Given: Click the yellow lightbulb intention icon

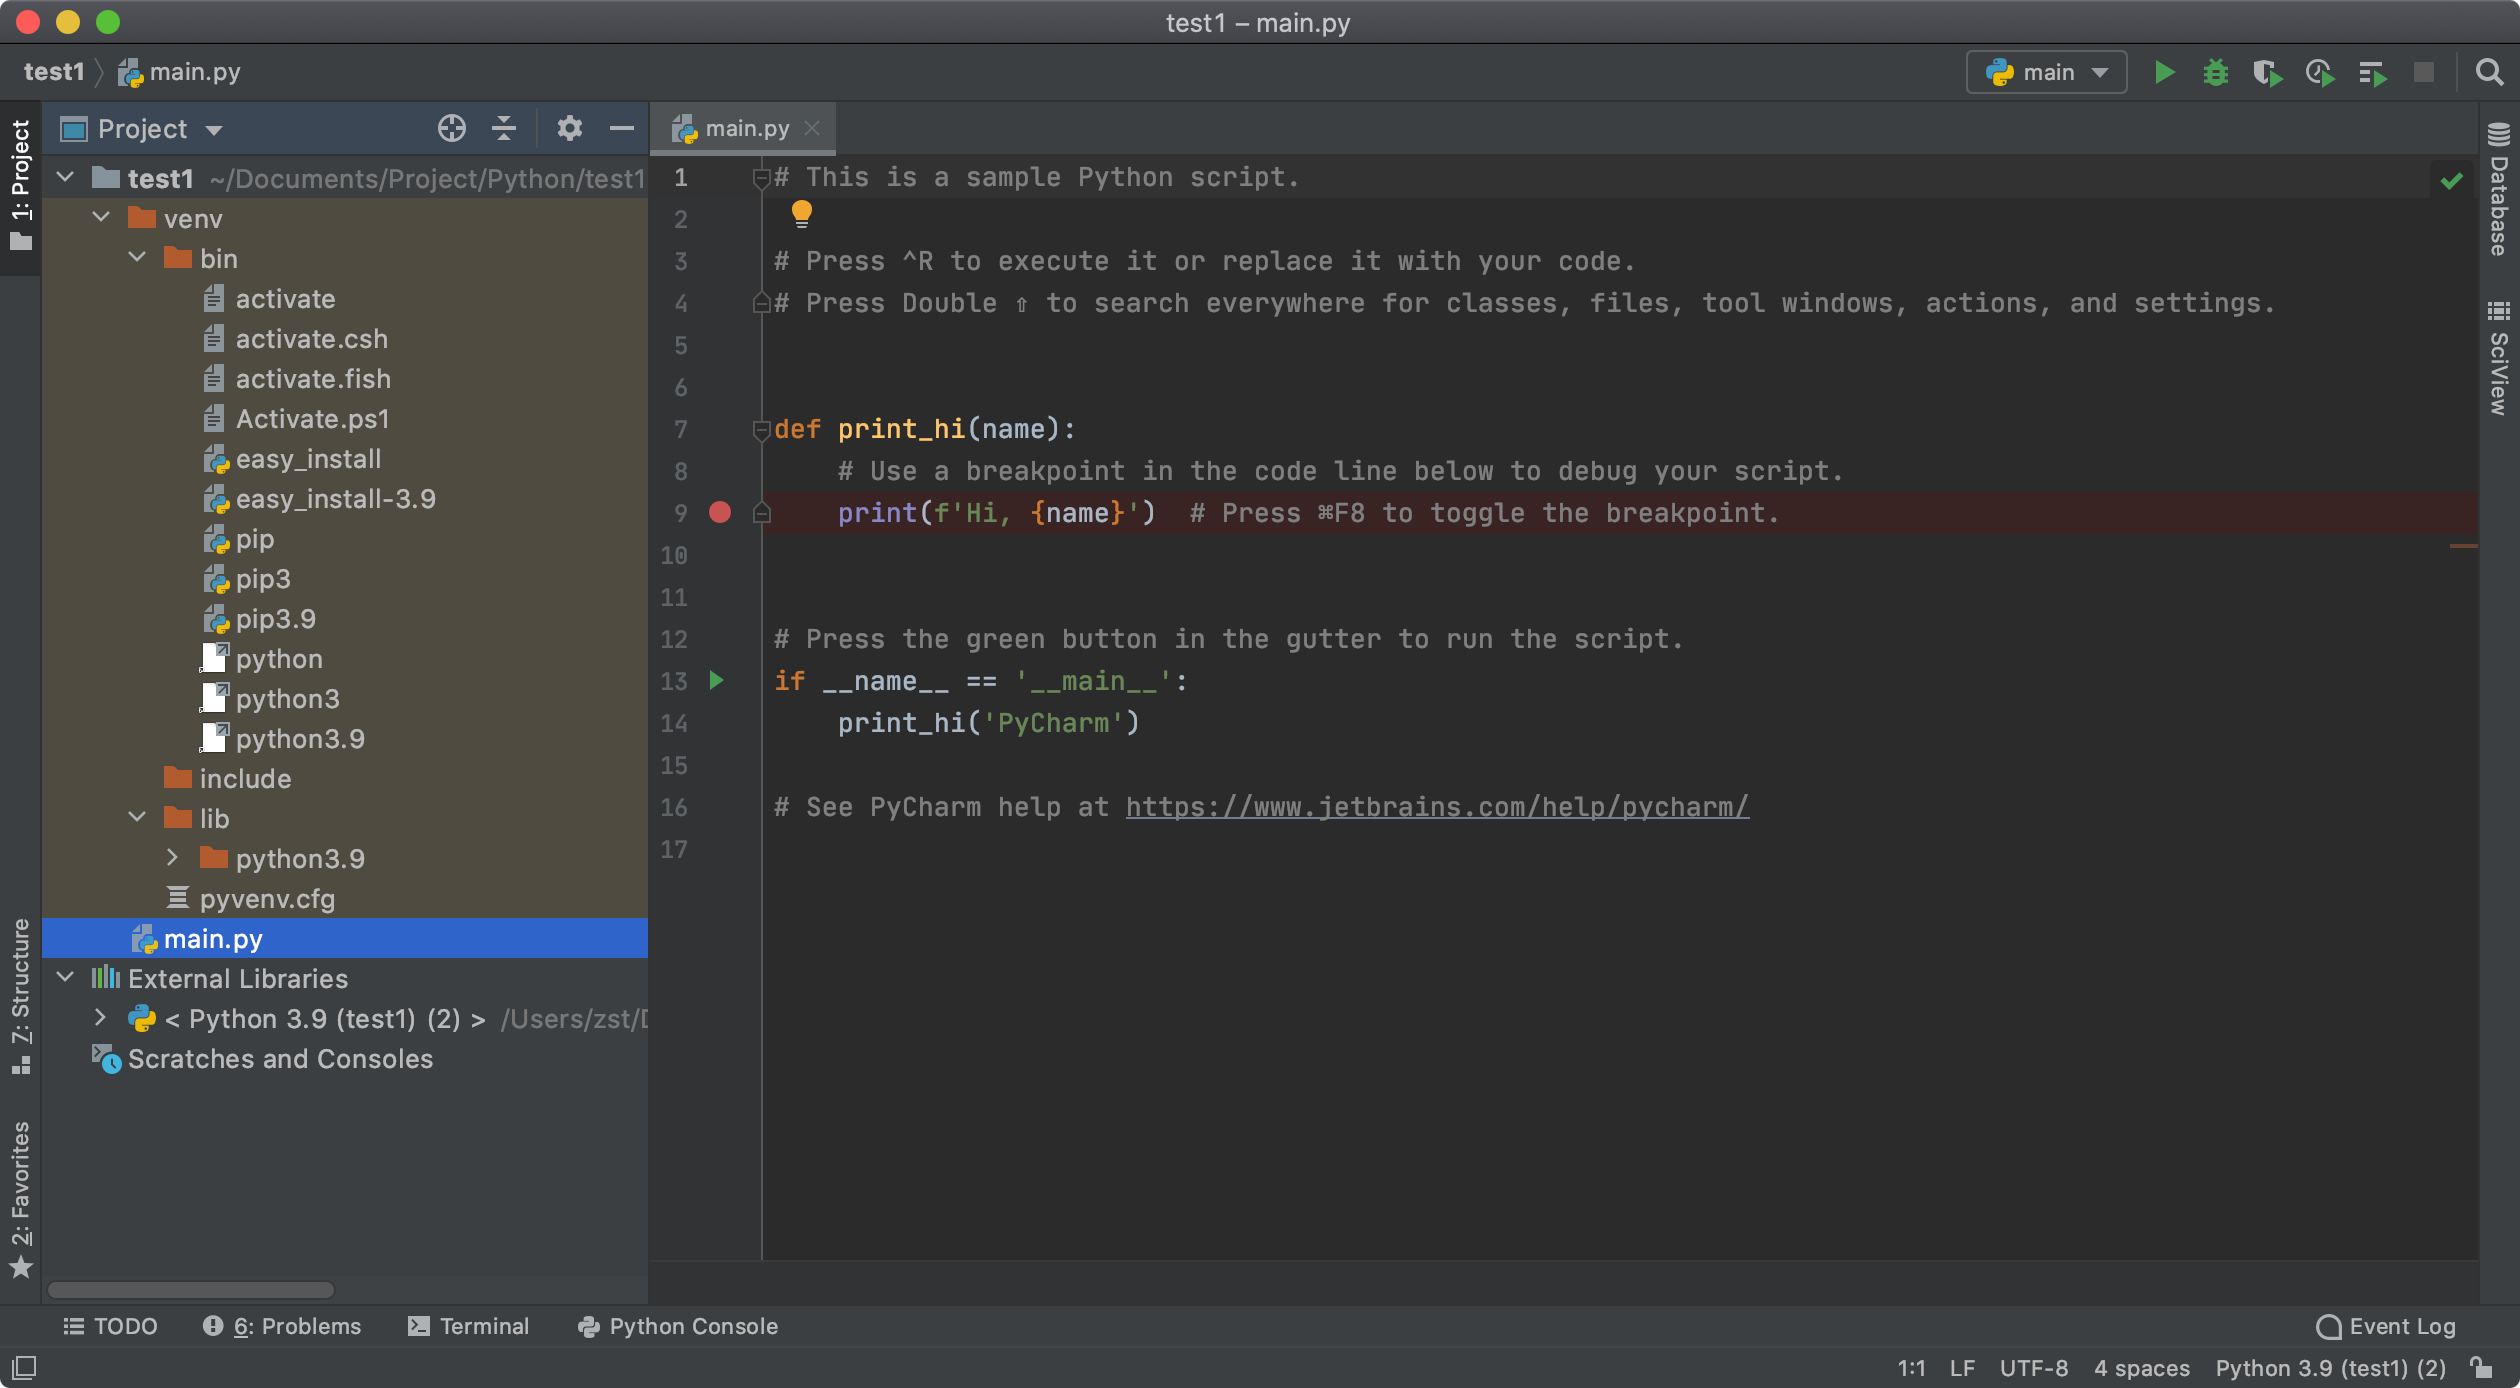Looking at the screenshot, I should [801, 212].
